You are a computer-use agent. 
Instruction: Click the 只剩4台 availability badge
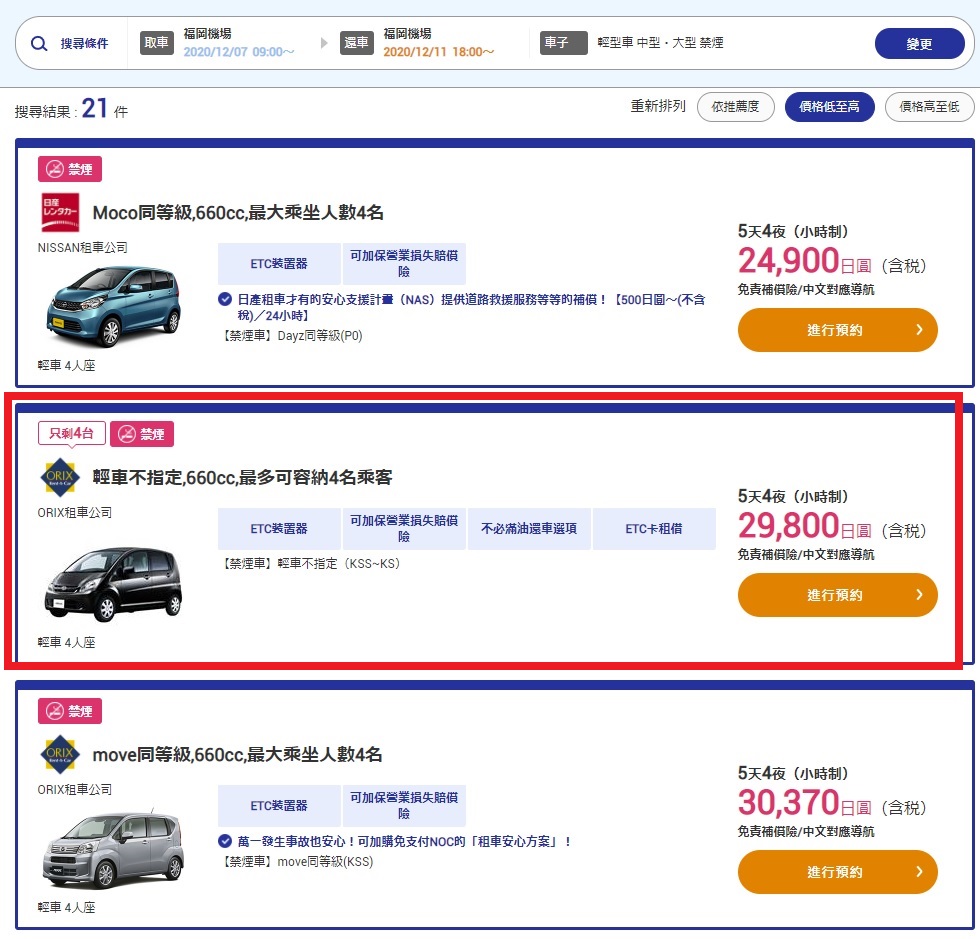(x=71, y=434)
